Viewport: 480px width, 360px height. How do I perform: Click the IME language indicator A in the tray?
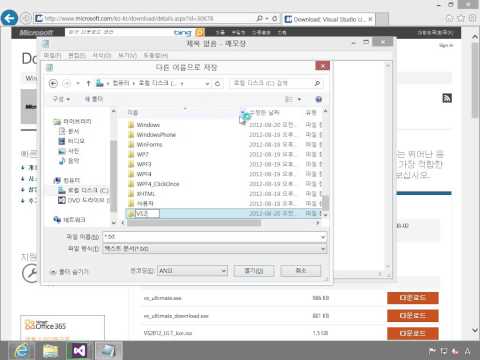(x=468, y=351)
